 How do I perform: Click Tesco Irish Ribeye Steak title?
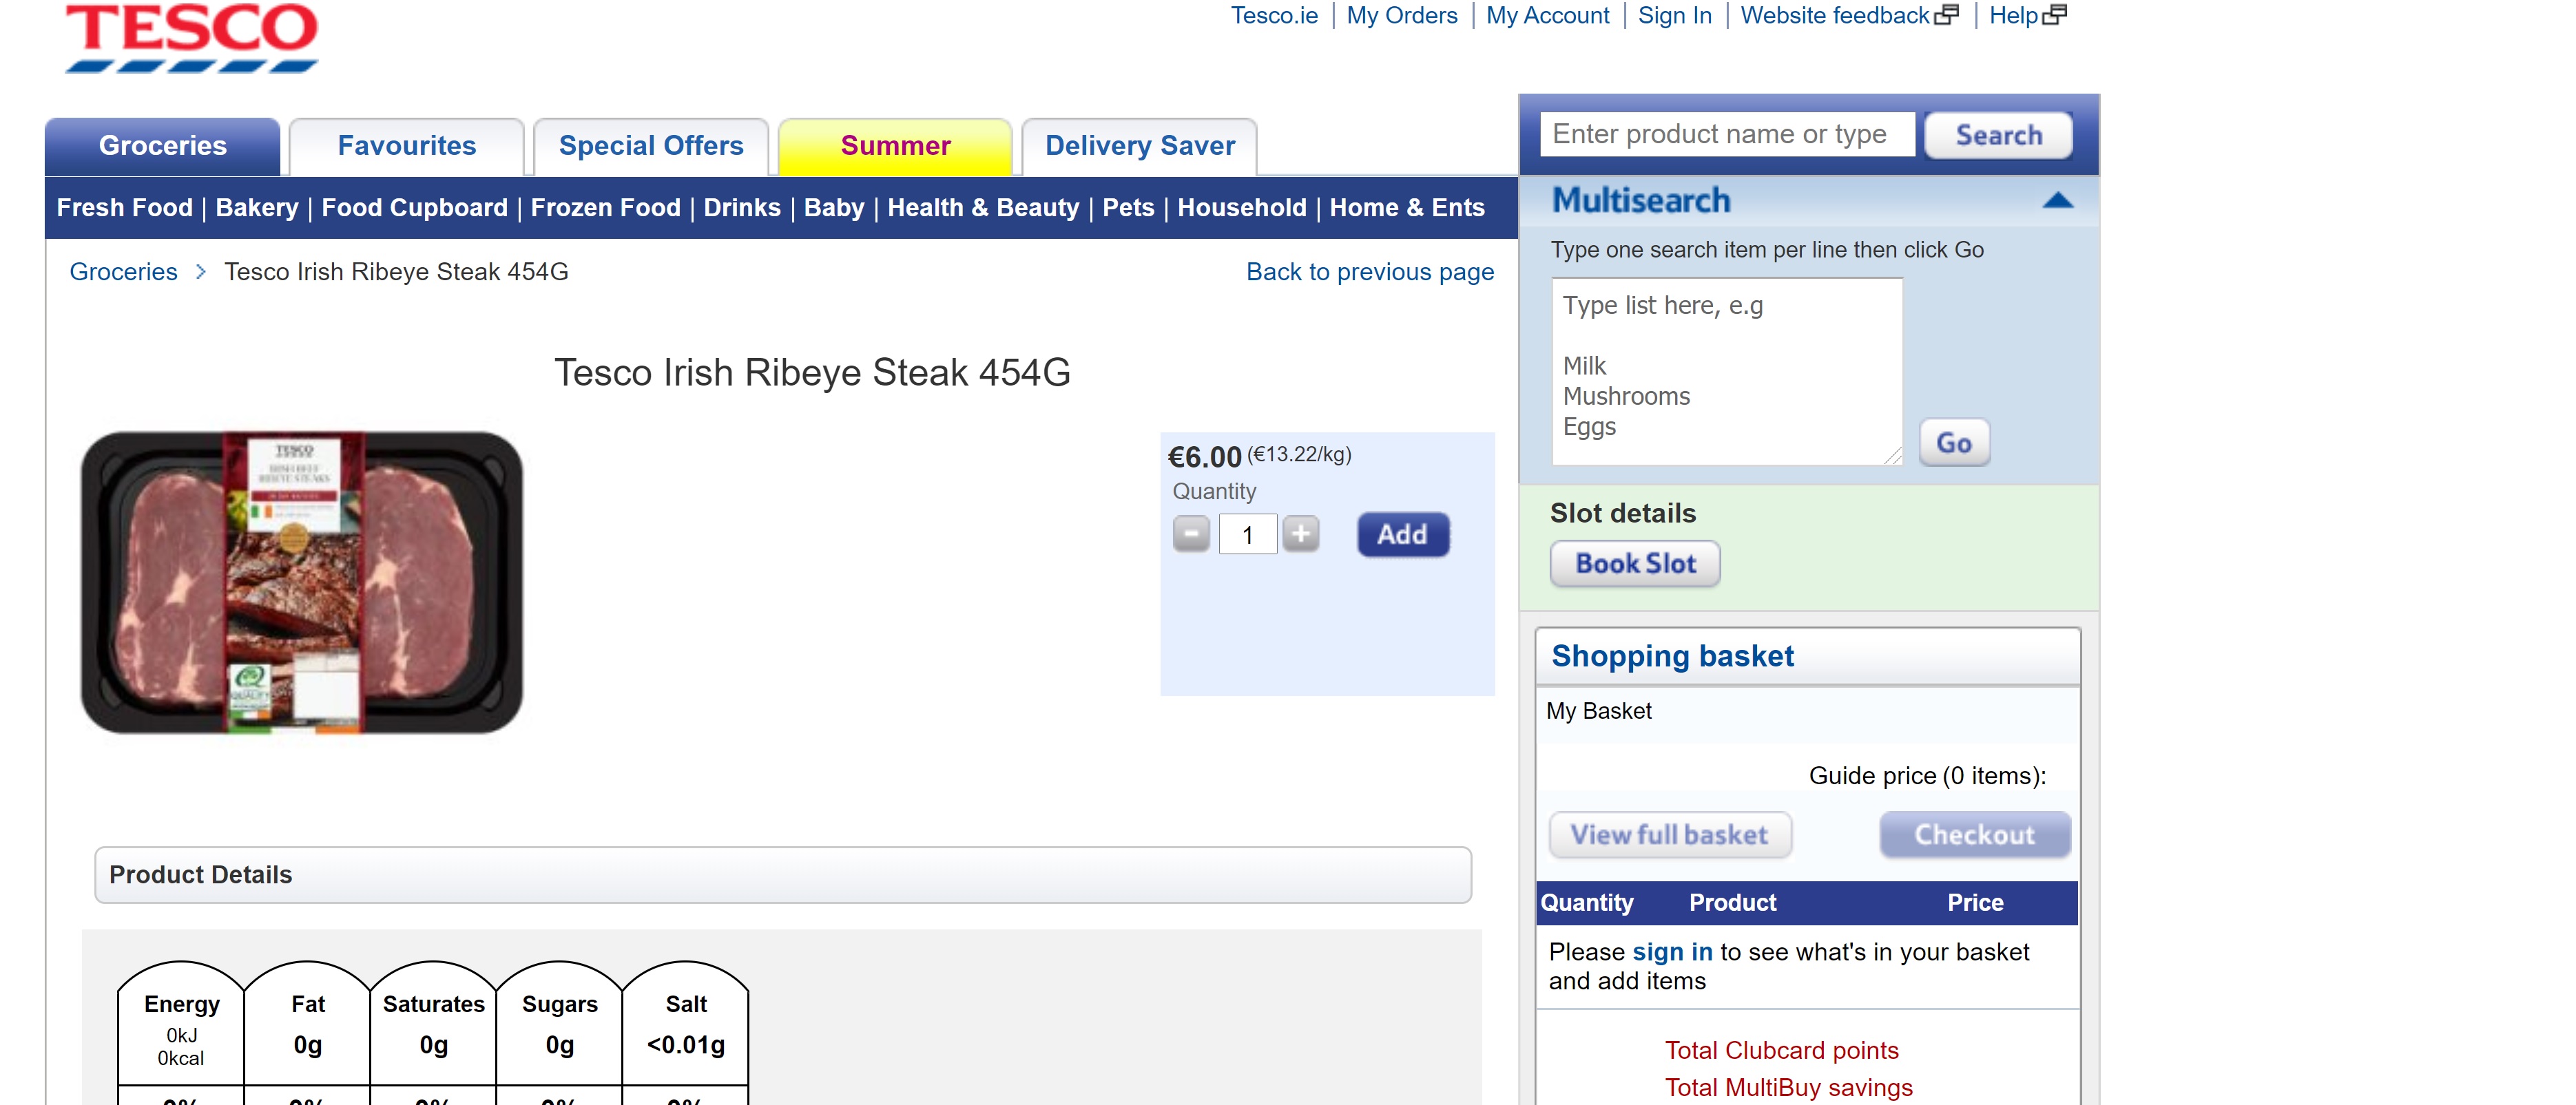pos(812,372)
